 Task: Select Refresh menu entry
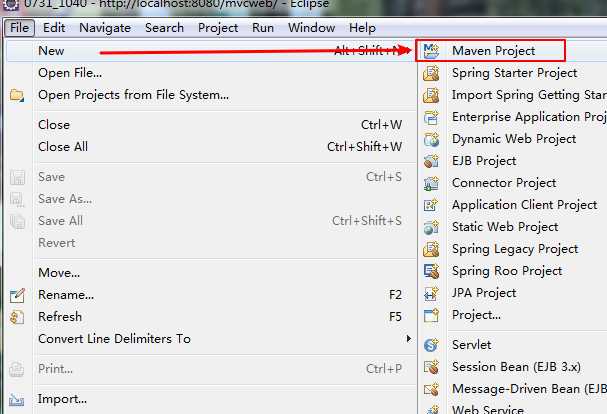[211, 317]
